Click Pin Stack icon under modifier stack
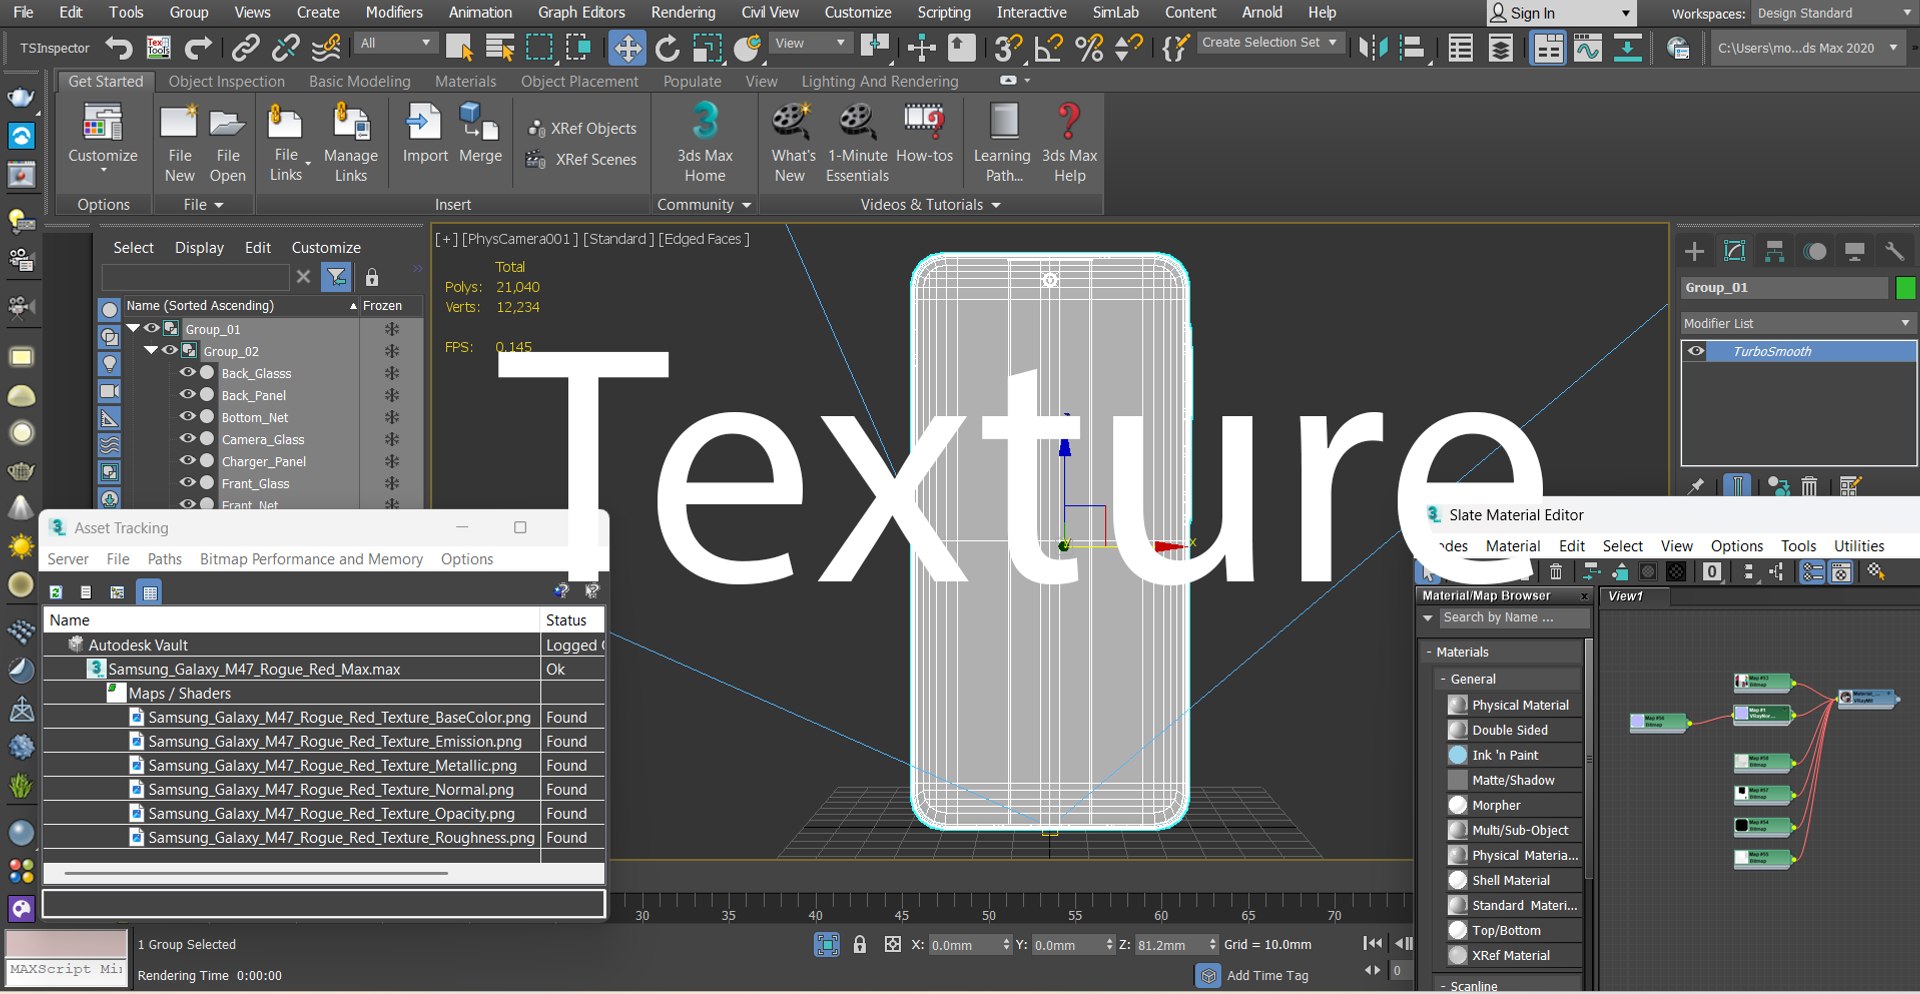 click(1696, 486)
